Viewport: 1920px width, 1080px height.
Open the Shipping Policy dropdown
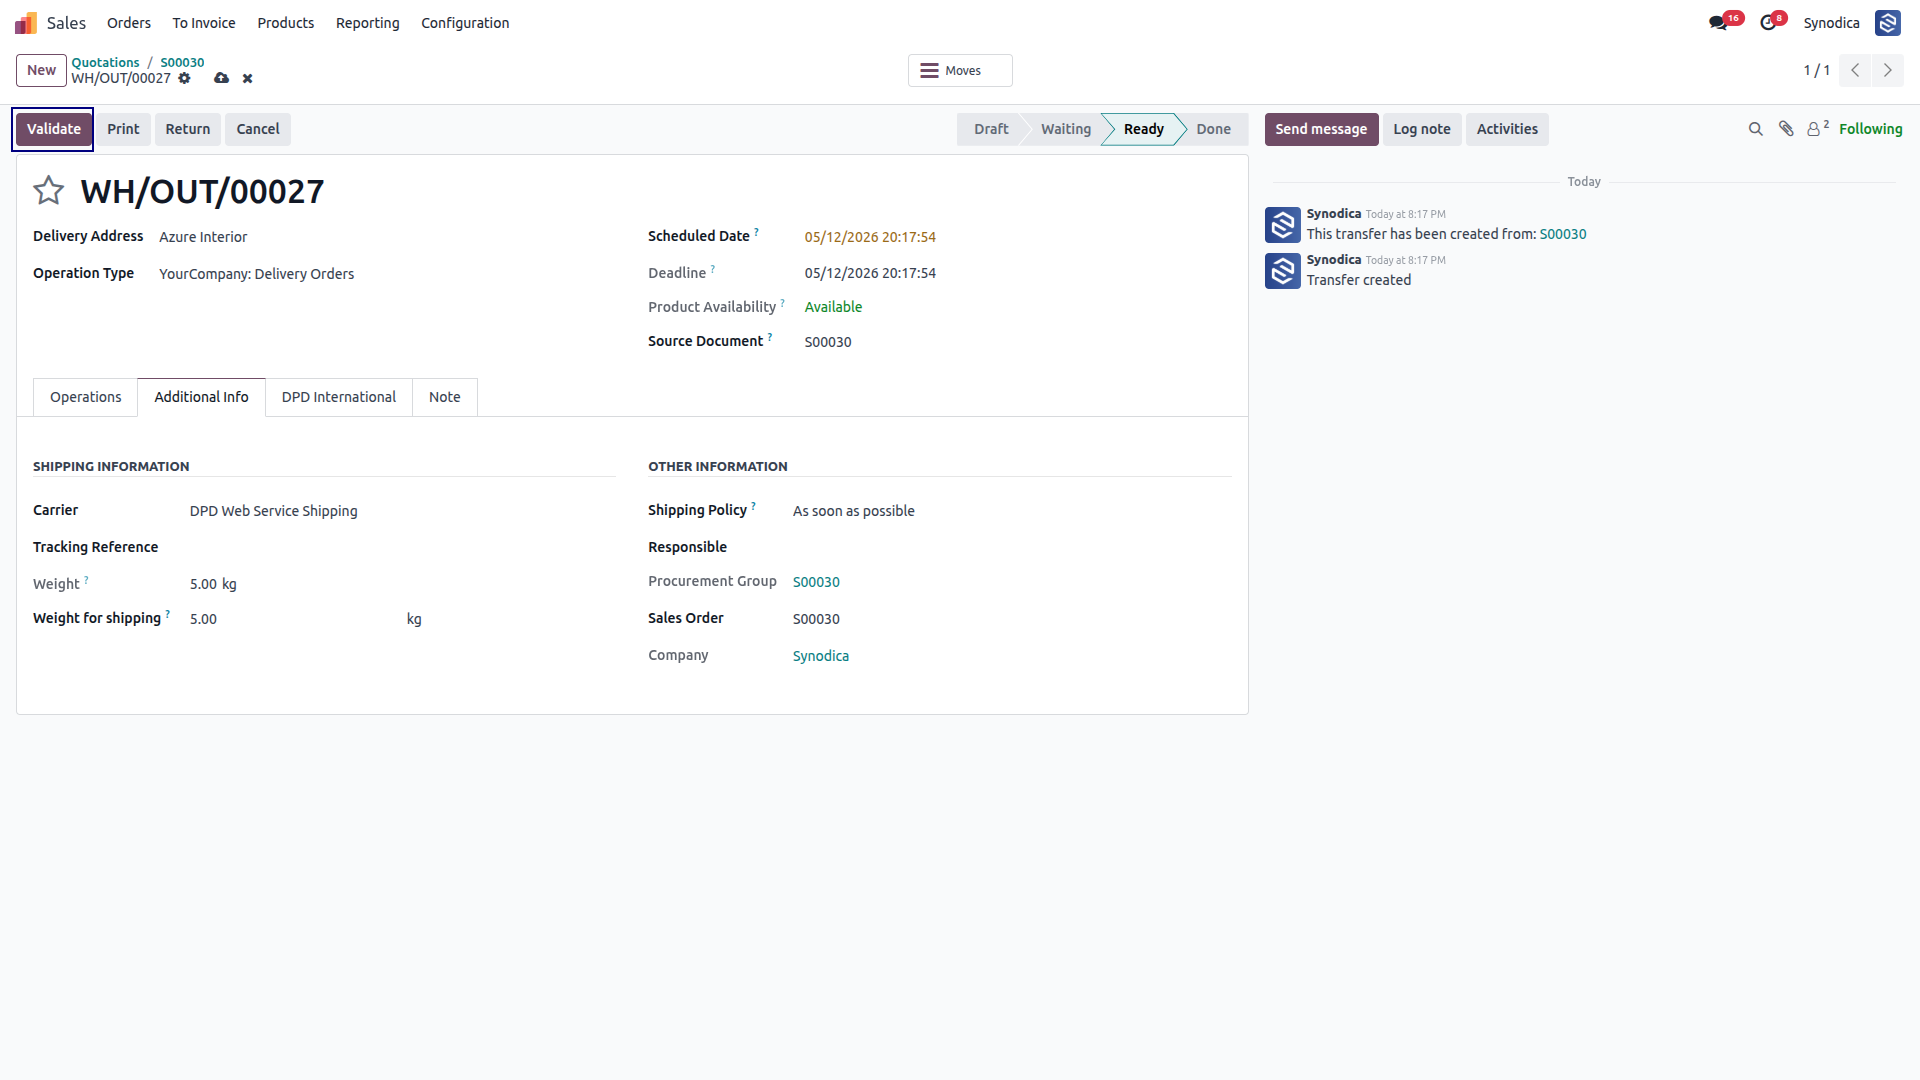1012,511
